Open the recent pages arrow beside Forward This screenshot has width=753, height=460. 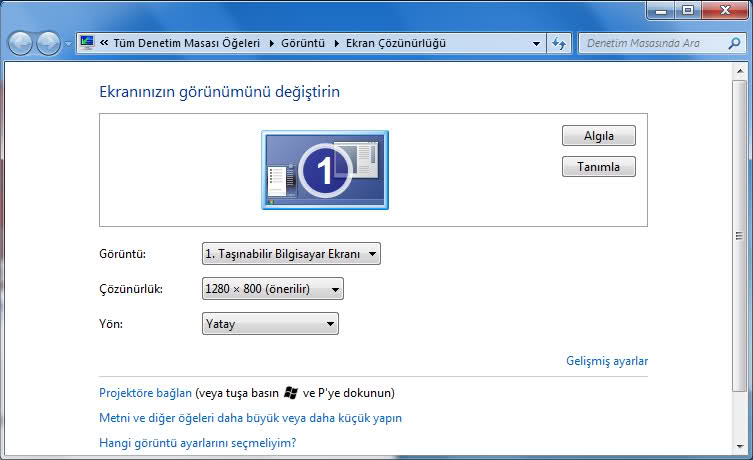pos(67,44)
